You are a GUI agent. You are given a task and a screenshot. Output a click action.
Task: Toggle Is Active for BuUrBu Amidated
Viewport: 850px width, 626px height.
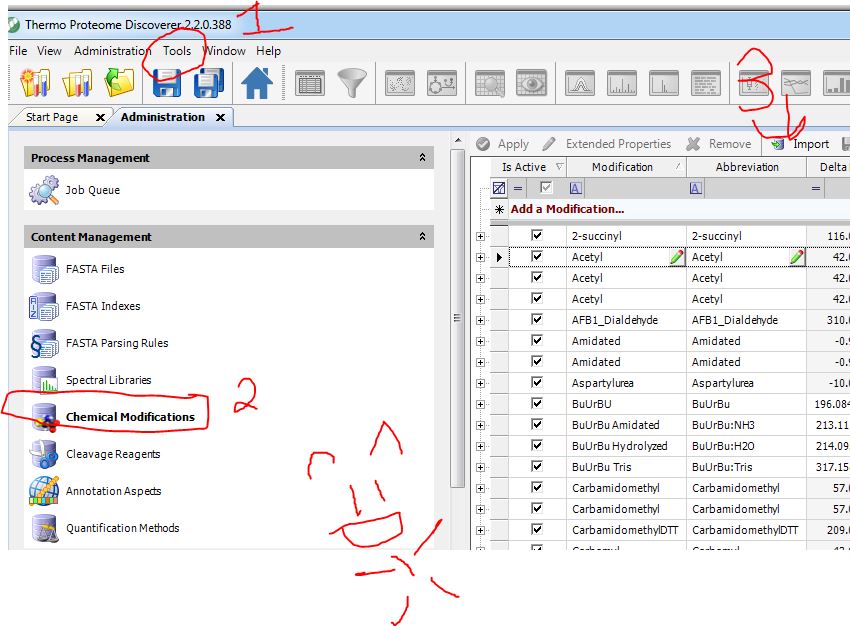click(537, 424)
